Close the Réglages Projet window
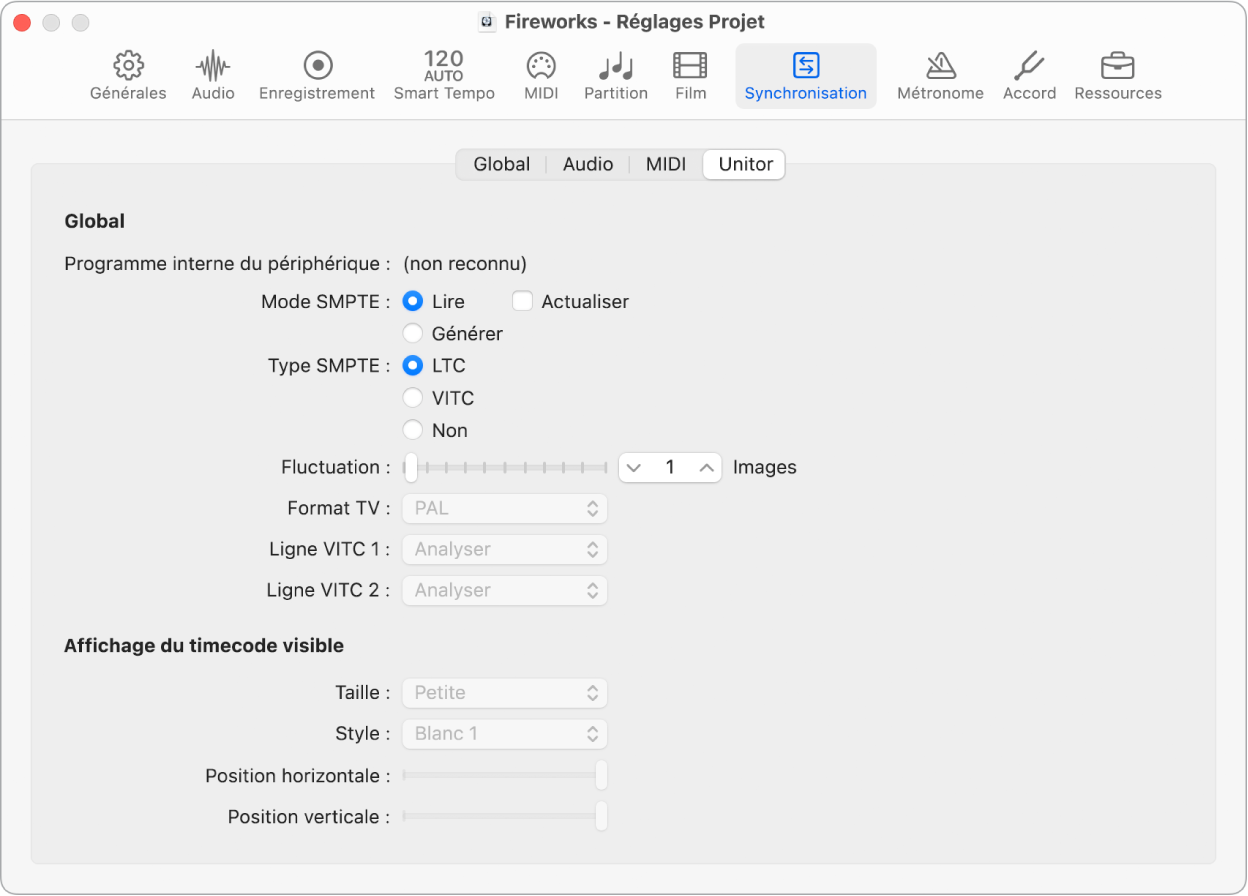 click(22, 22)
